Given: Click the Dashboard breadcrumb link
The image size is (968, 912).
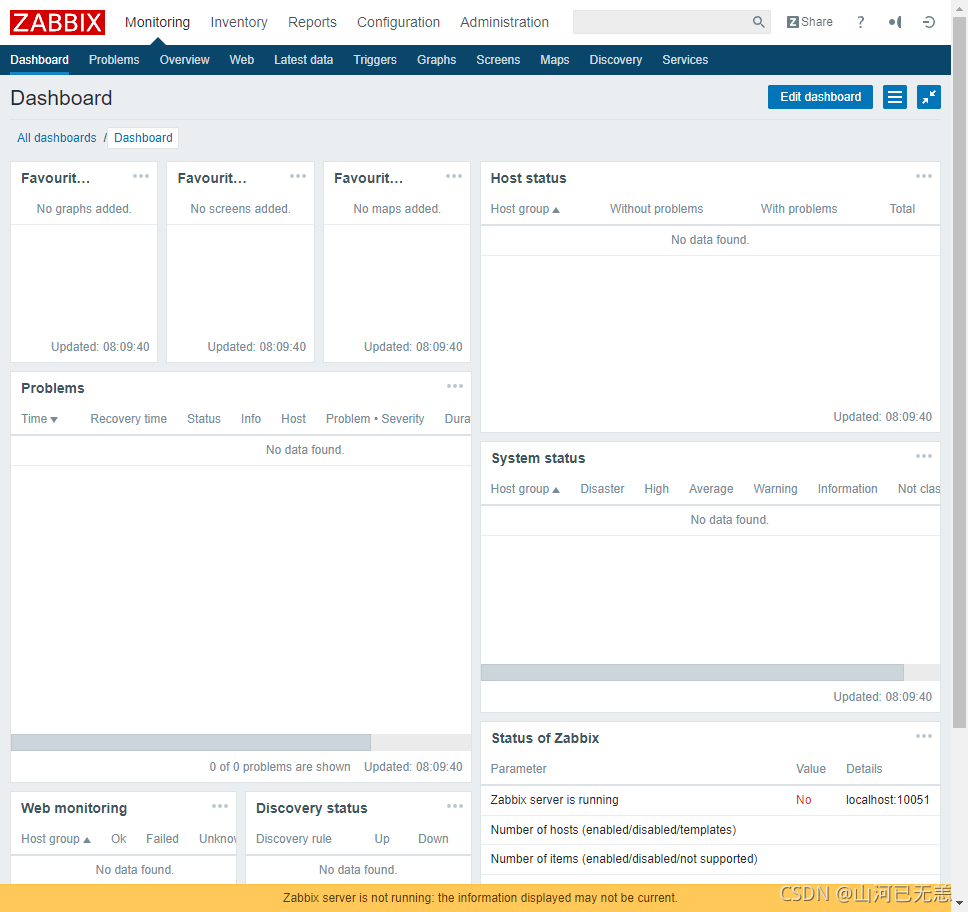Looking at the screenshot, I should (143, 138).
